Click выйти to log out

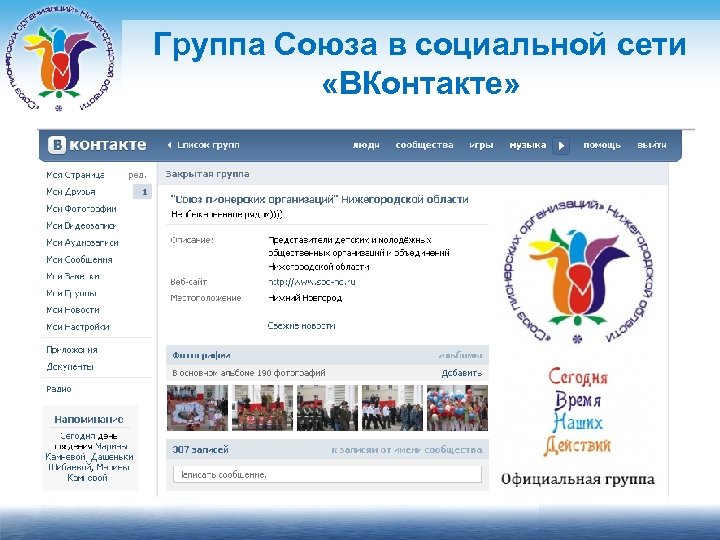tap(652, 145)
